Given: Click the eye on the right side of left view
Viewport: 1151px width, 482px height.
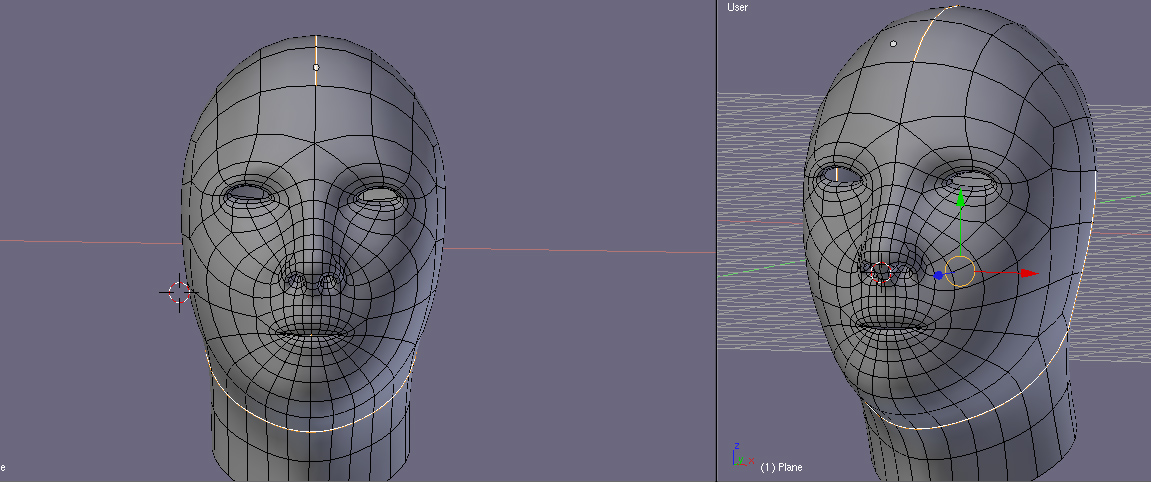Looking at the screenshot, I should [x=380, y=196].
